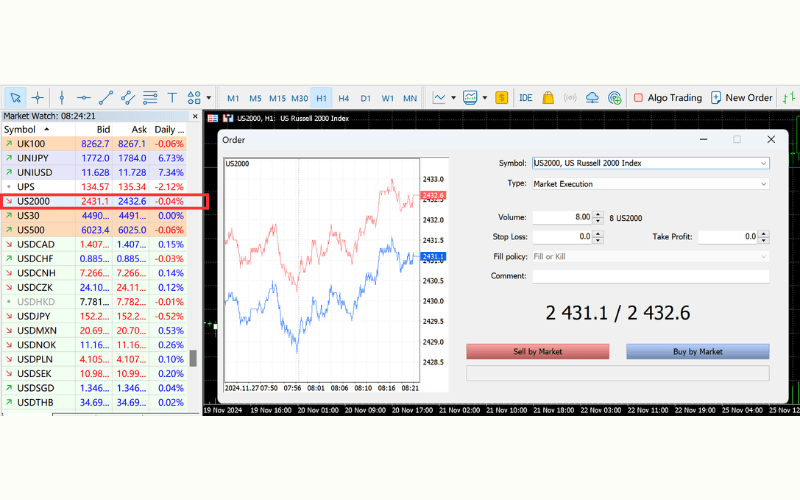Viewport: 800px width, 500px height.
Task: Click the line chart type icon
Action: (439, 97)
